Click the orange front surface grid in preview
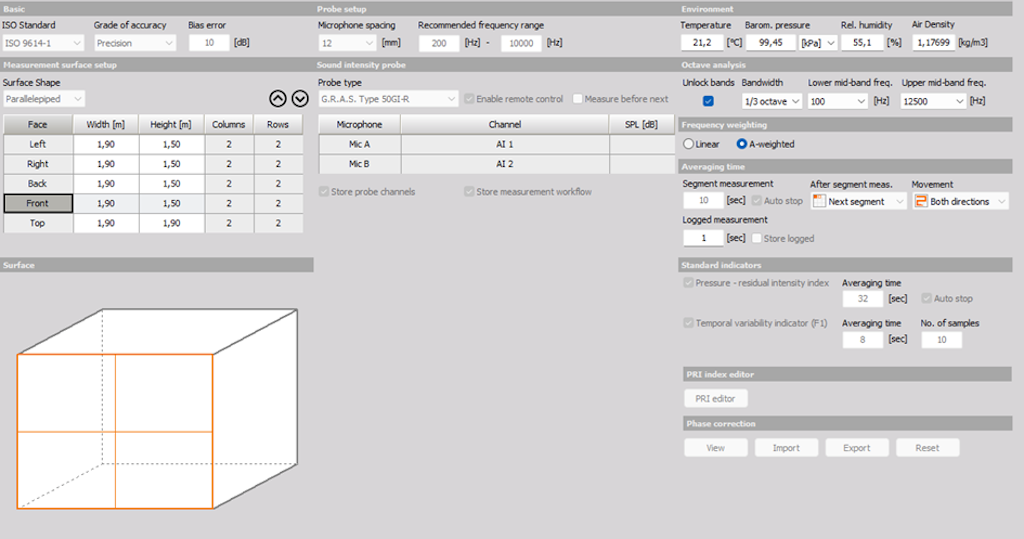Viewport: 1024px width, 539px height. pyautogui.click(x=115, y=431)
